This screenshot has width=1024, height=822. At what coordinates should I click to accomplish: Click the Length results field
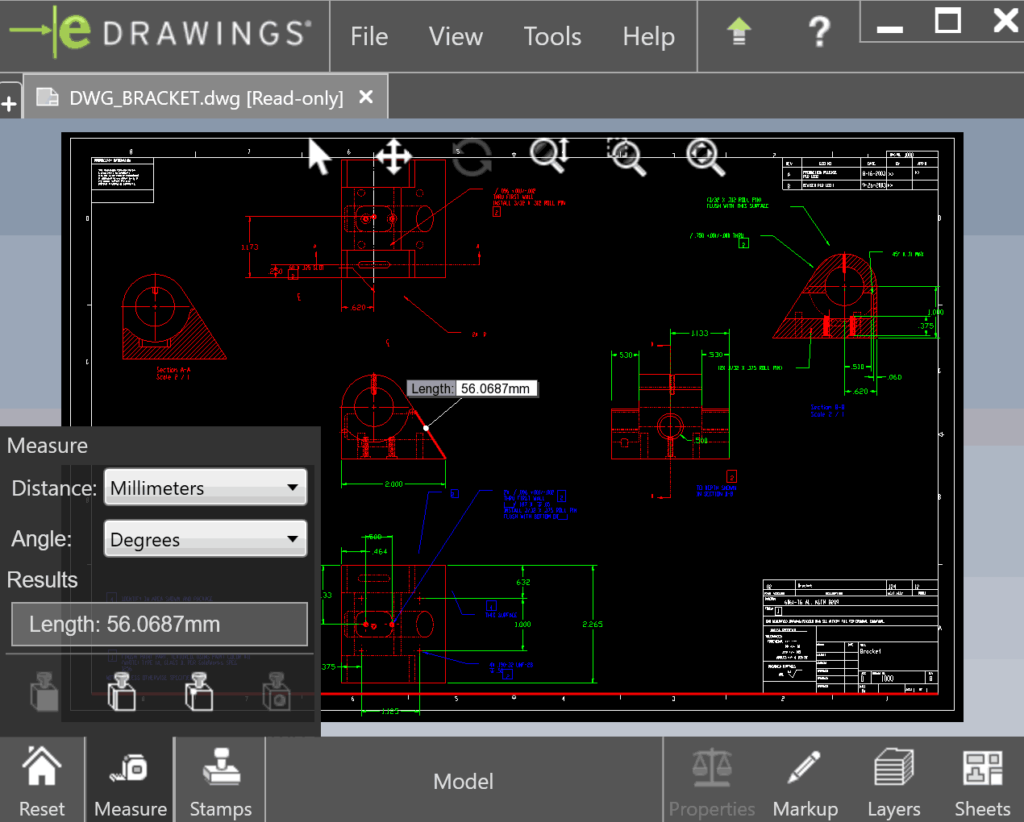[x=158, y=625]
